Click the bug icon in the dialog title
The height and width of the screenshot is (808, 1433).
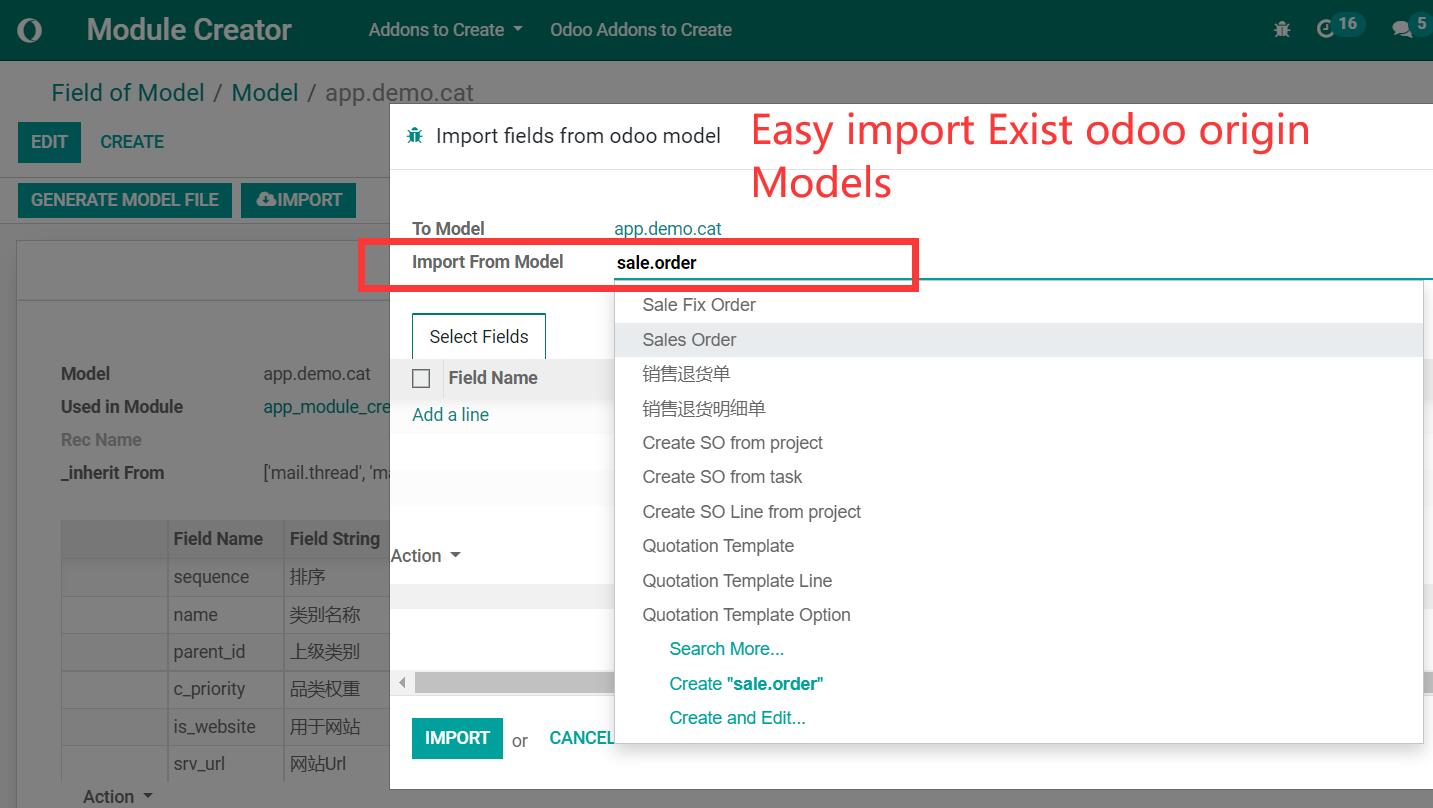(x=415, y=136)
